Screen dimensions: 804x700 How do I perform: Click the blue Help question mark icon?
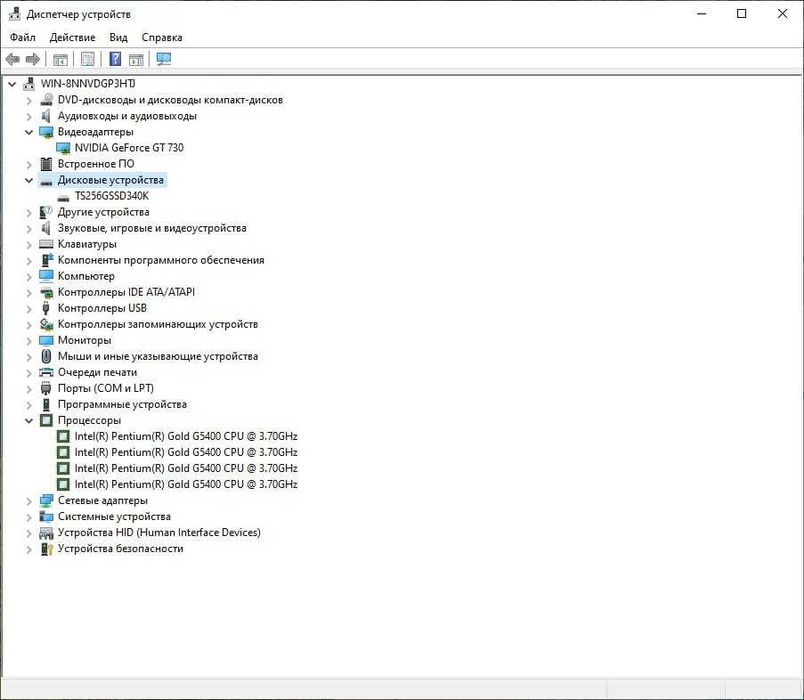[x=115, y=59]
